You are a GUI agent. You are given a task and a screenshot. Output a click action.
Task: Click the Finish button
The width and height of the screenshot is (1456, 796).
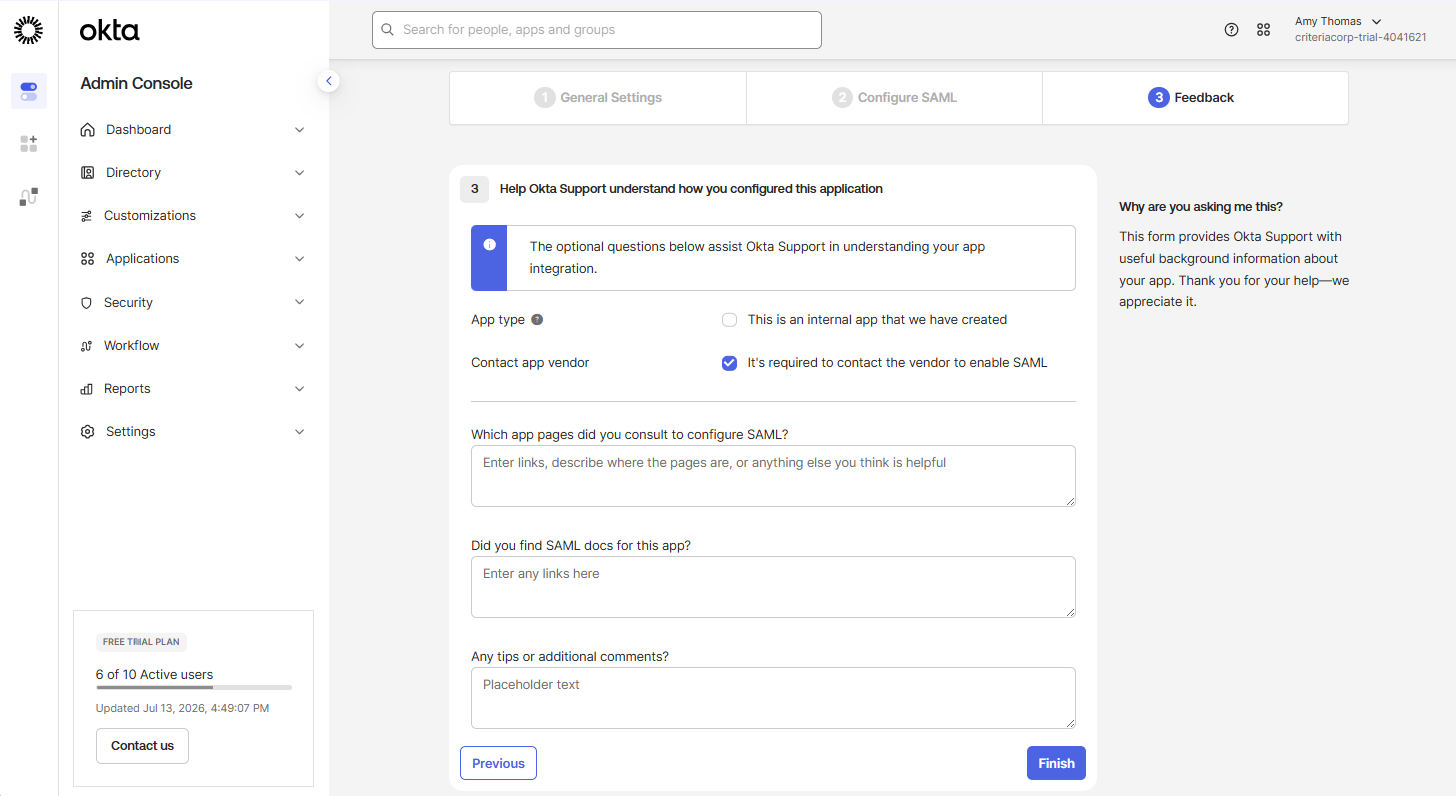click(x=1056, y=763)
